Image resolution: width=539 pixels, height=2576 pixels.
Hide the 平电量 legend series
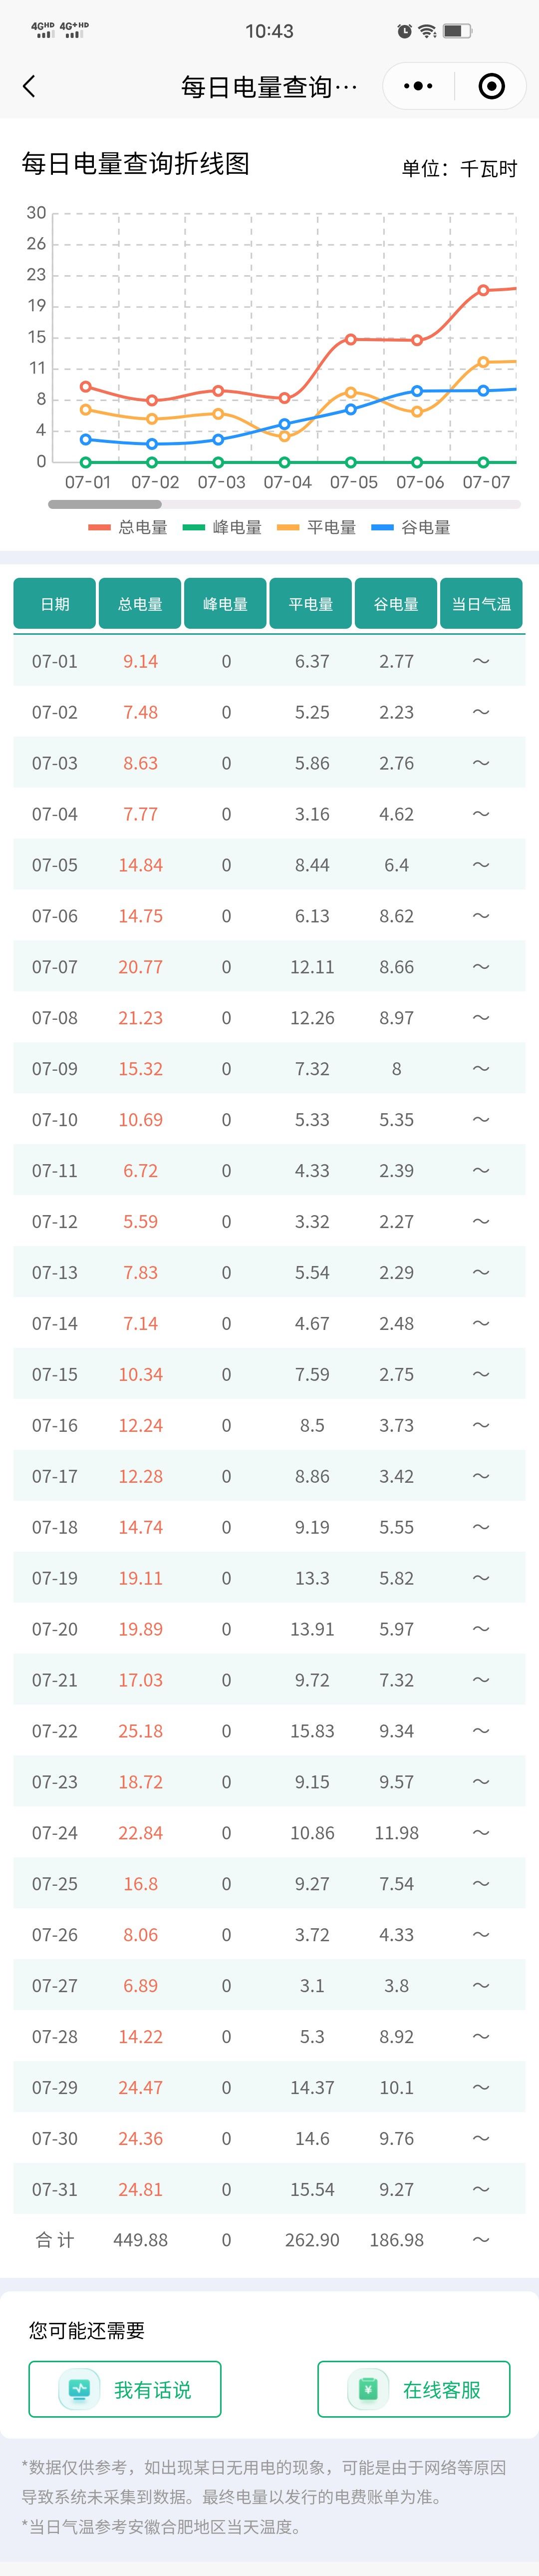pos(317,527)
